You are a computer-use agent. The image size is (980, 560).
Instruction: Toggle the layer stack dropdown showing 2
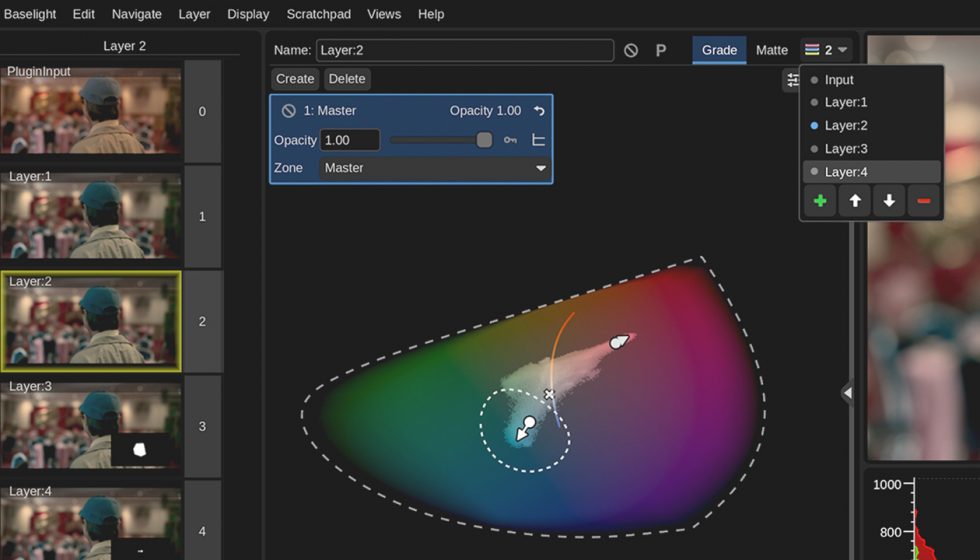click(x=826, y=50)
